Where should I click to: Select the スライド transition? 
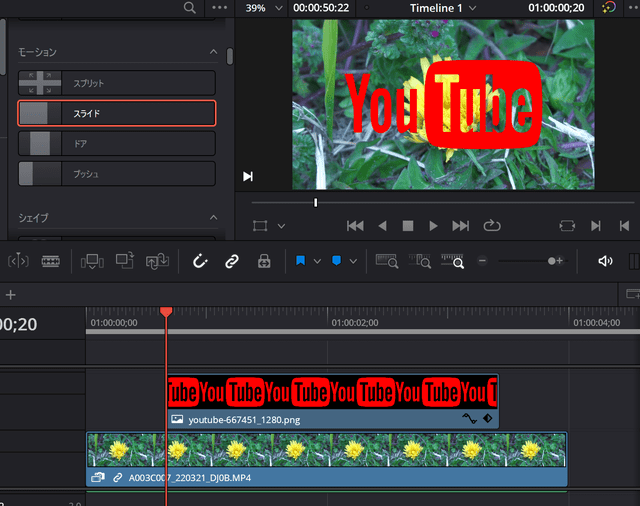click(x=117, y=113)
